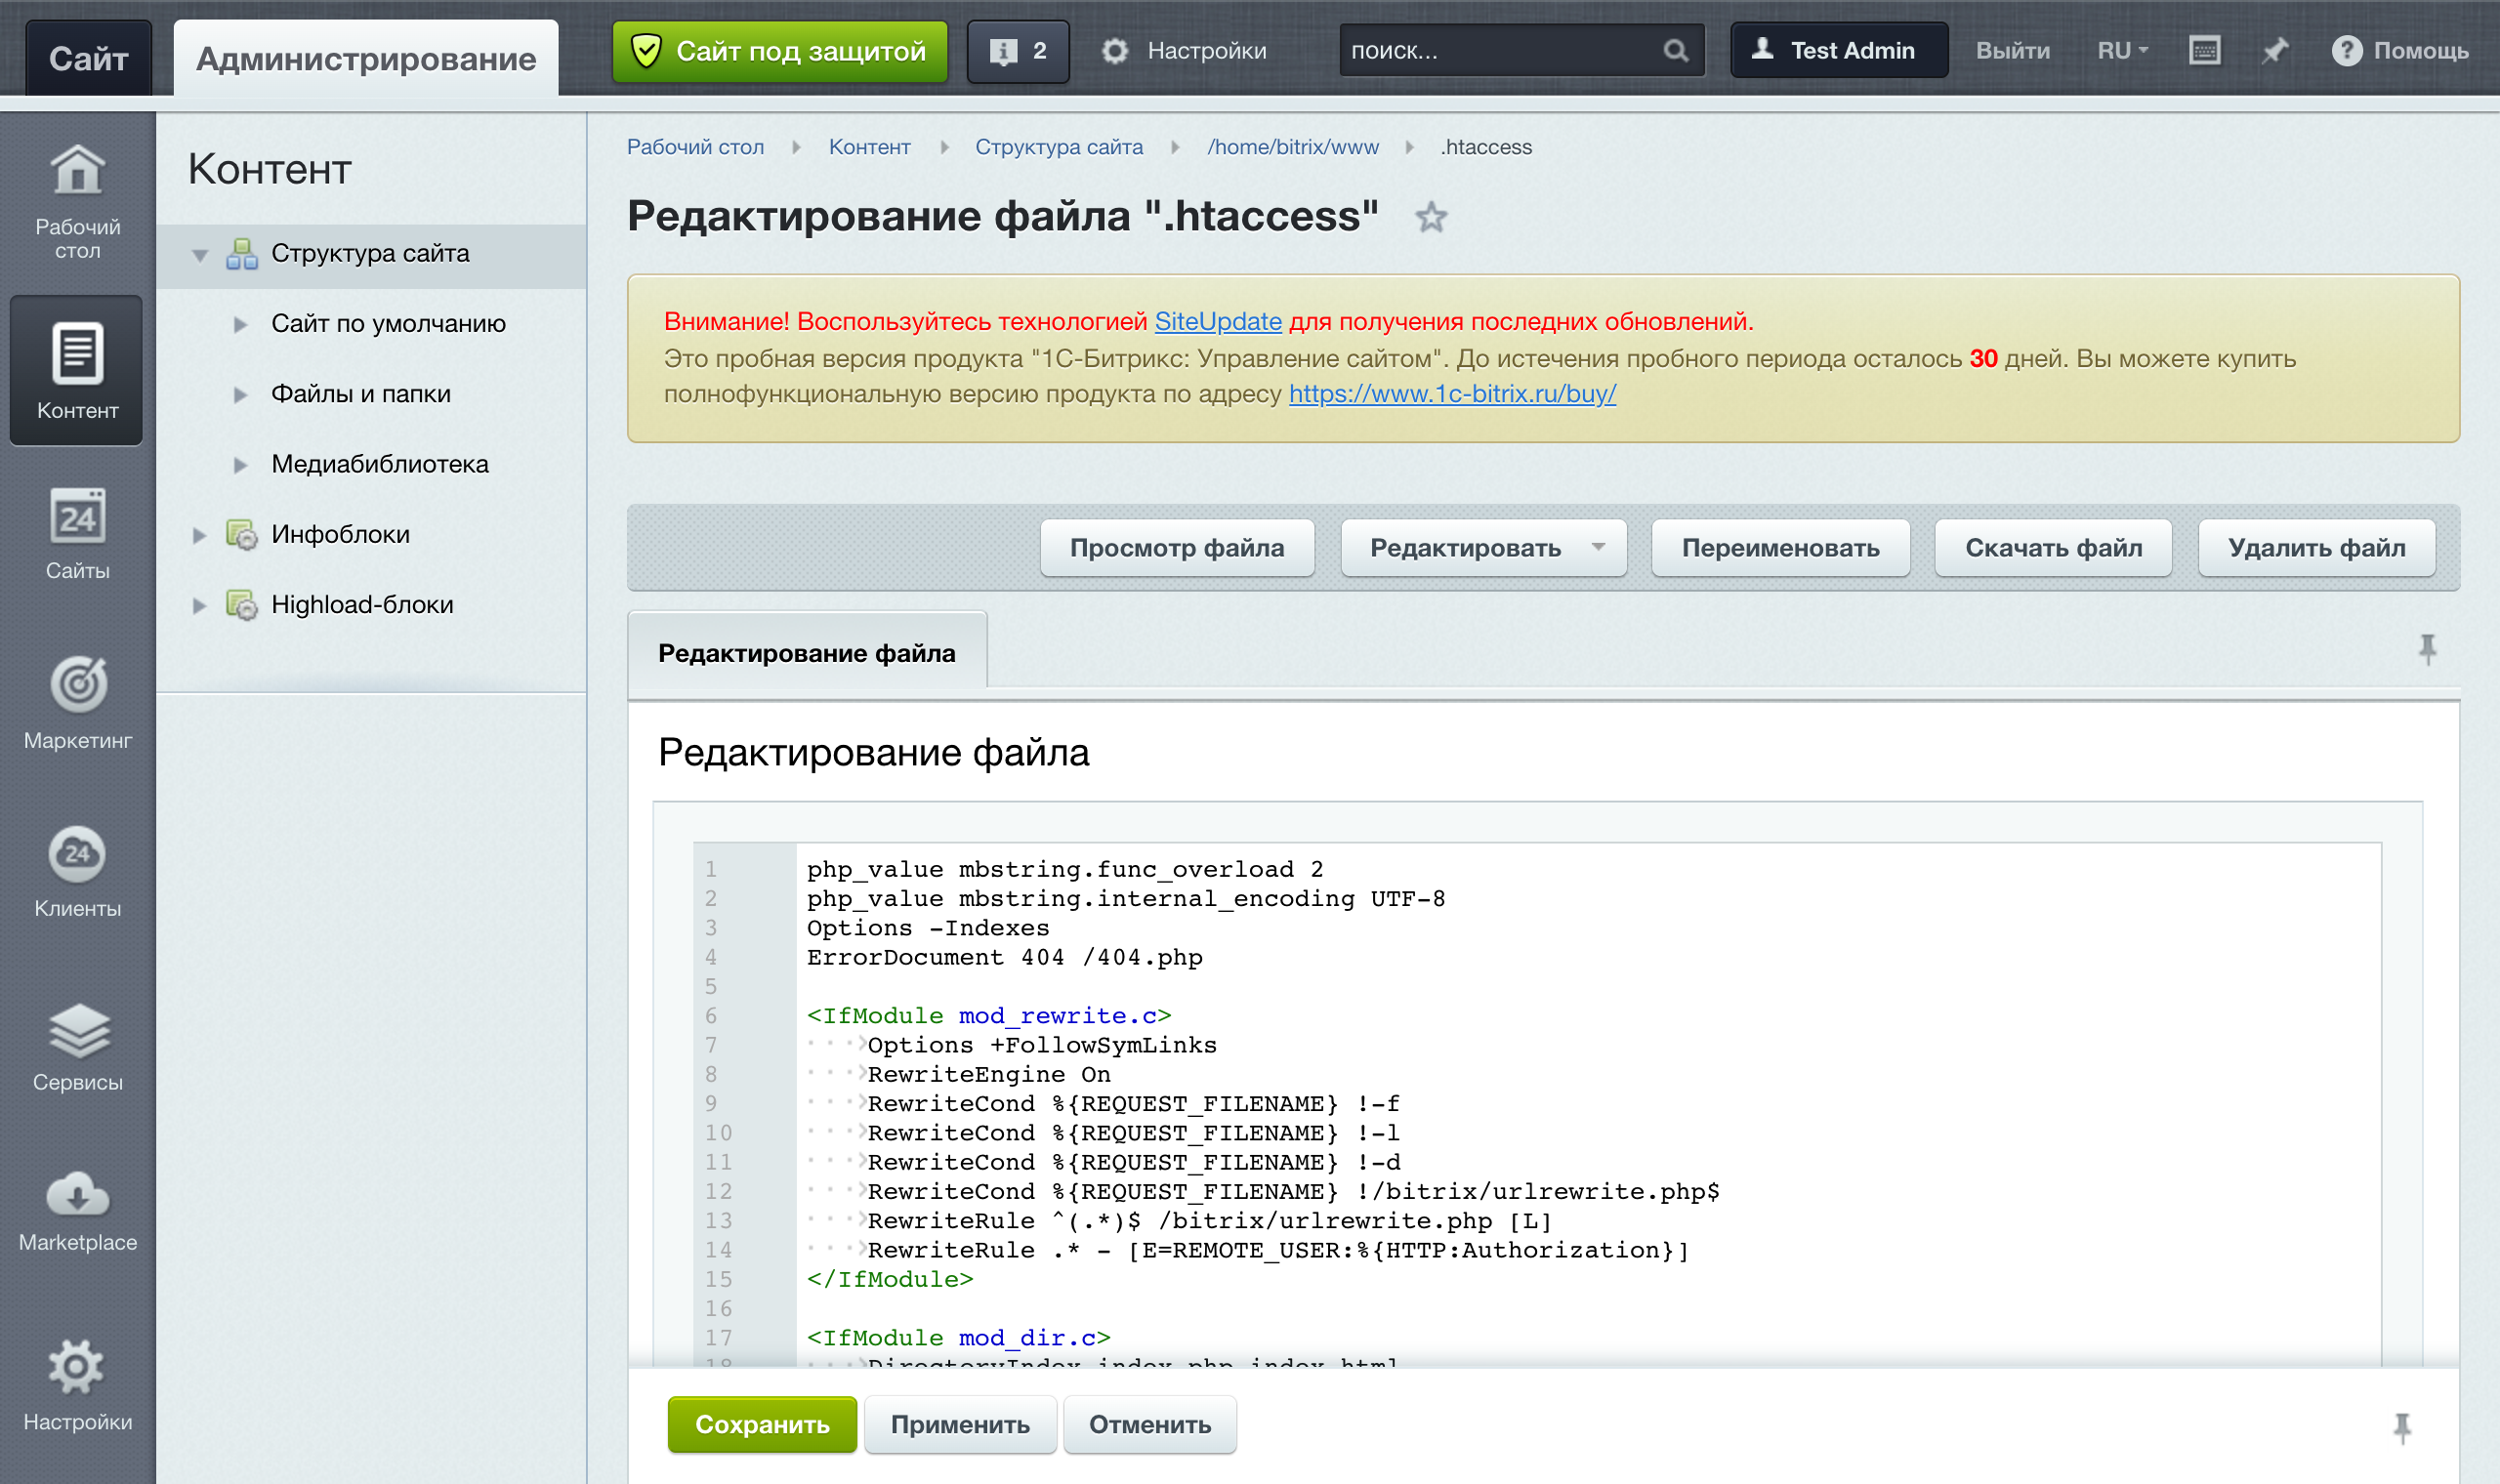Pin the bottom button bar with the pin icon

click(x=2402, y=1428)
